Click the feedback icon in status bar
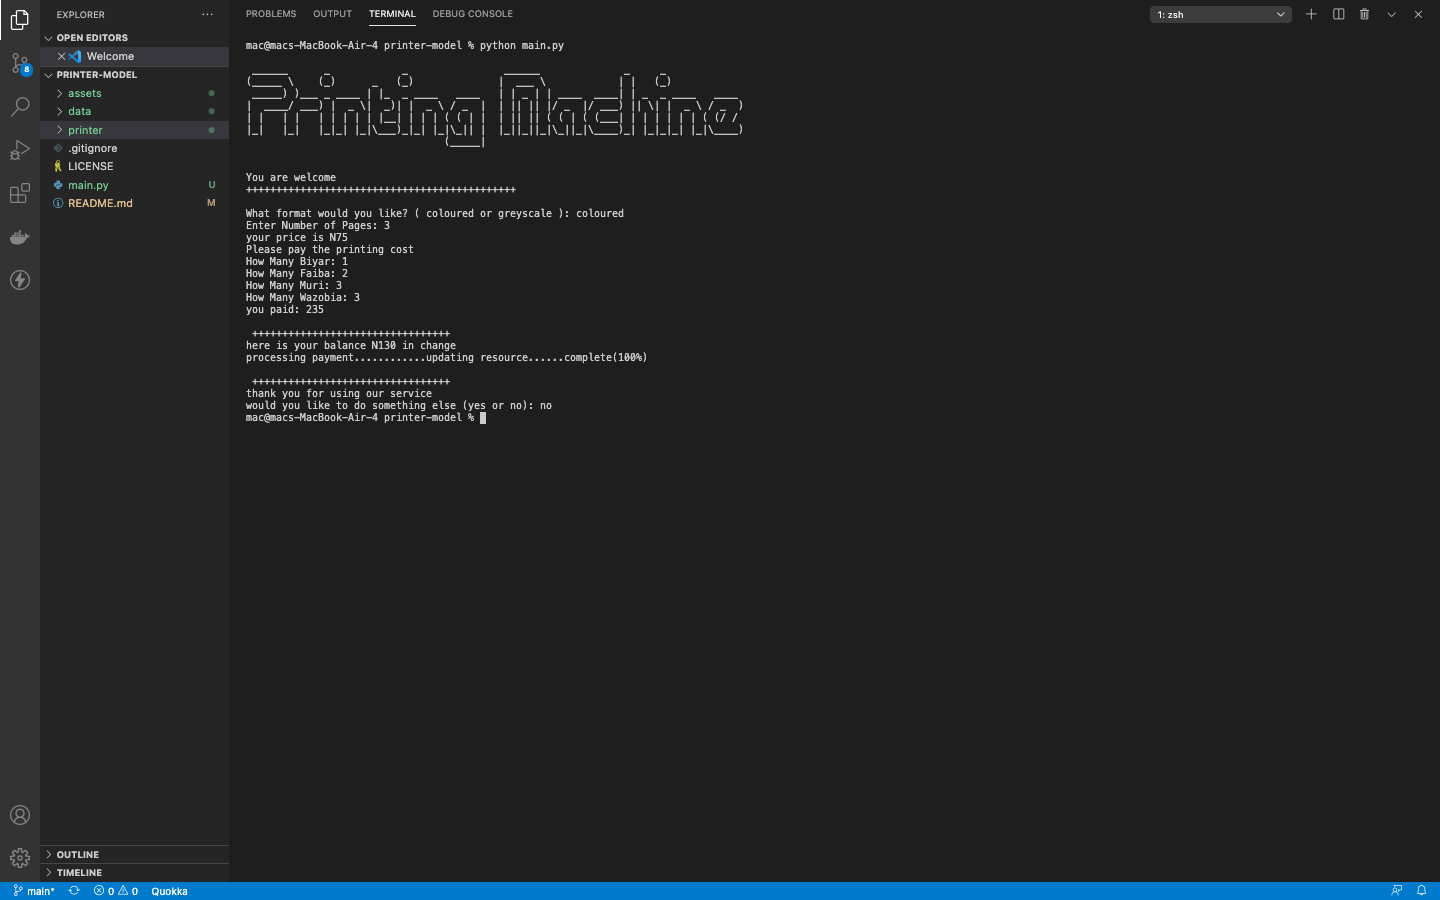 pos(1397,891)
